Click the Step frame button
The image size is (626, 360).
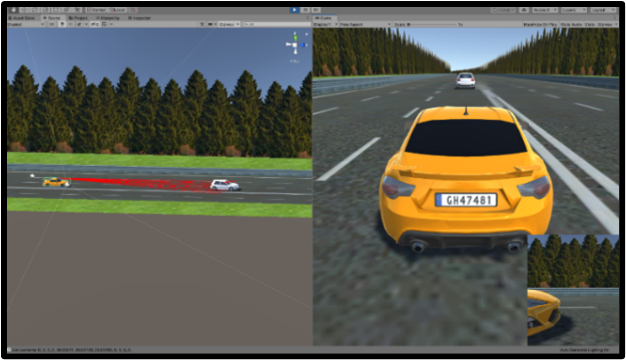pyautogui.click(x=316, y=10)
